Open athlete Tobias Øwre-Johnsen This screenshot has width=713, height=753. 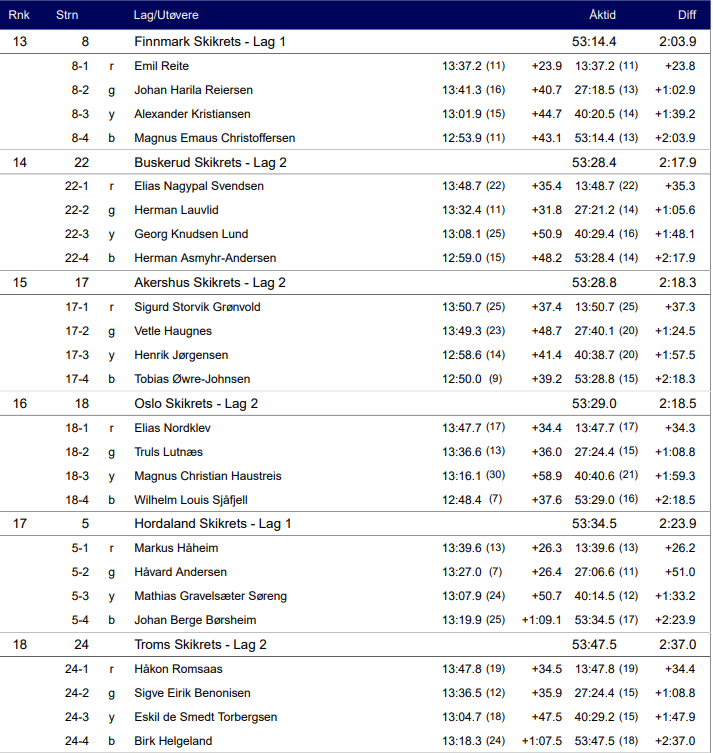tap(192, 379)
